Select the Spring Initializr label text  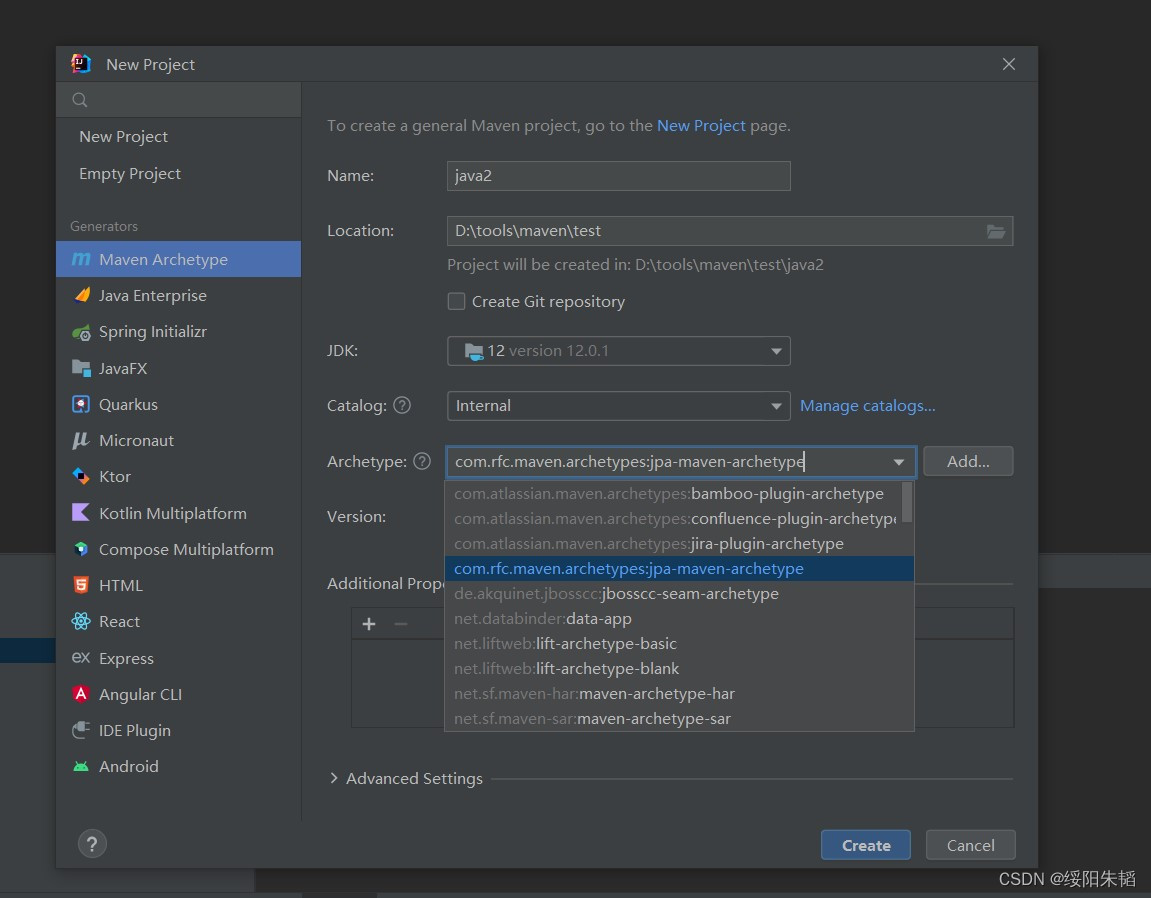point(153,332)
